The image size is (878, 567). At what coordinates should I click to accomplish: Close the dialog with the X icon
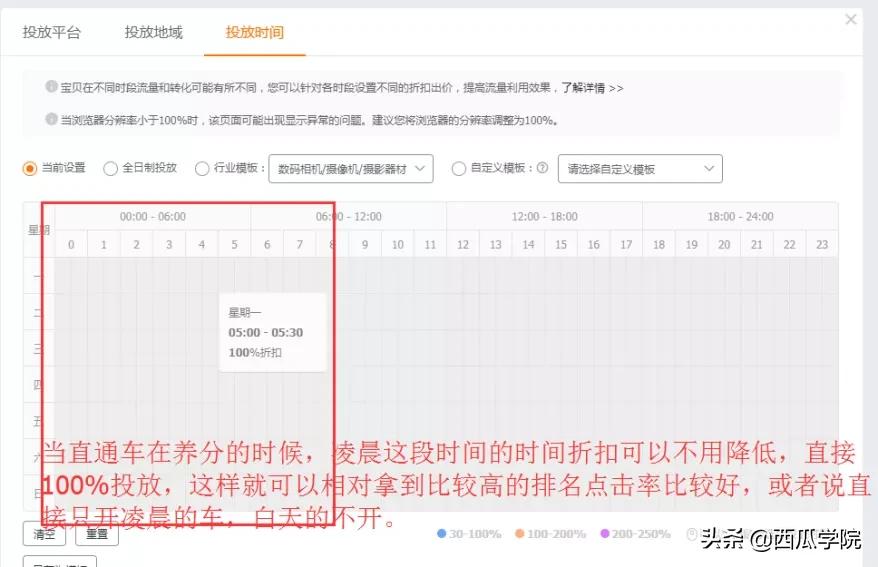(851, 20)
